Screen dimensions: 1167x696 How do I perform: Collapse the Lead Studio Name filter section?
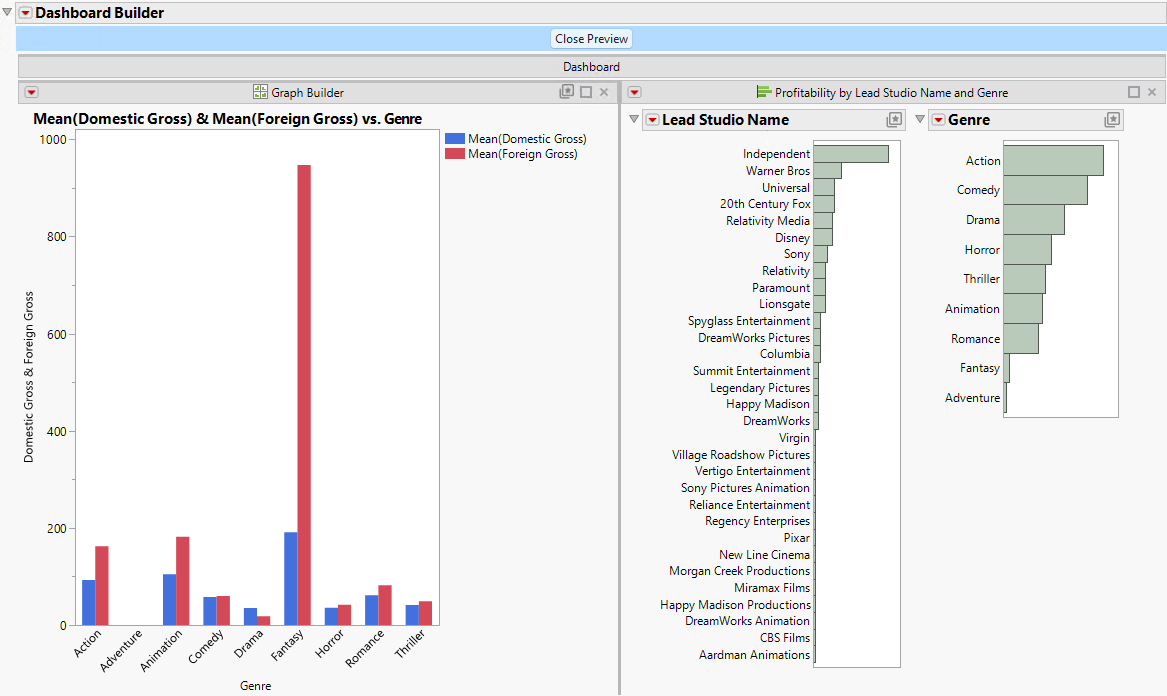(633, 119)
